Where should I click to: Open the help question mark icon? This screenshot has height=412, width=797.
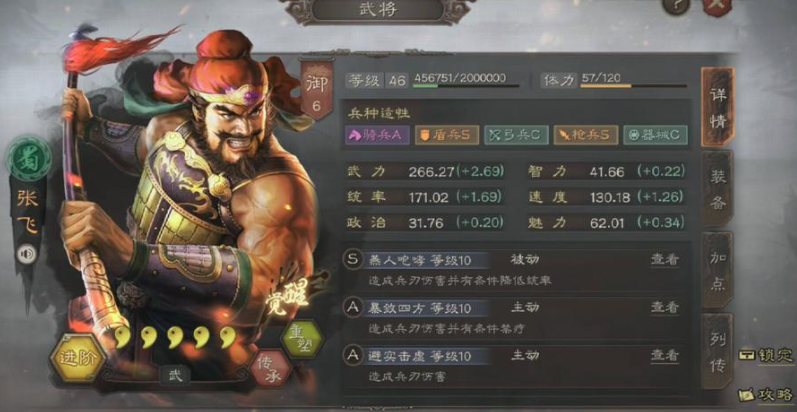click(676, 5)
